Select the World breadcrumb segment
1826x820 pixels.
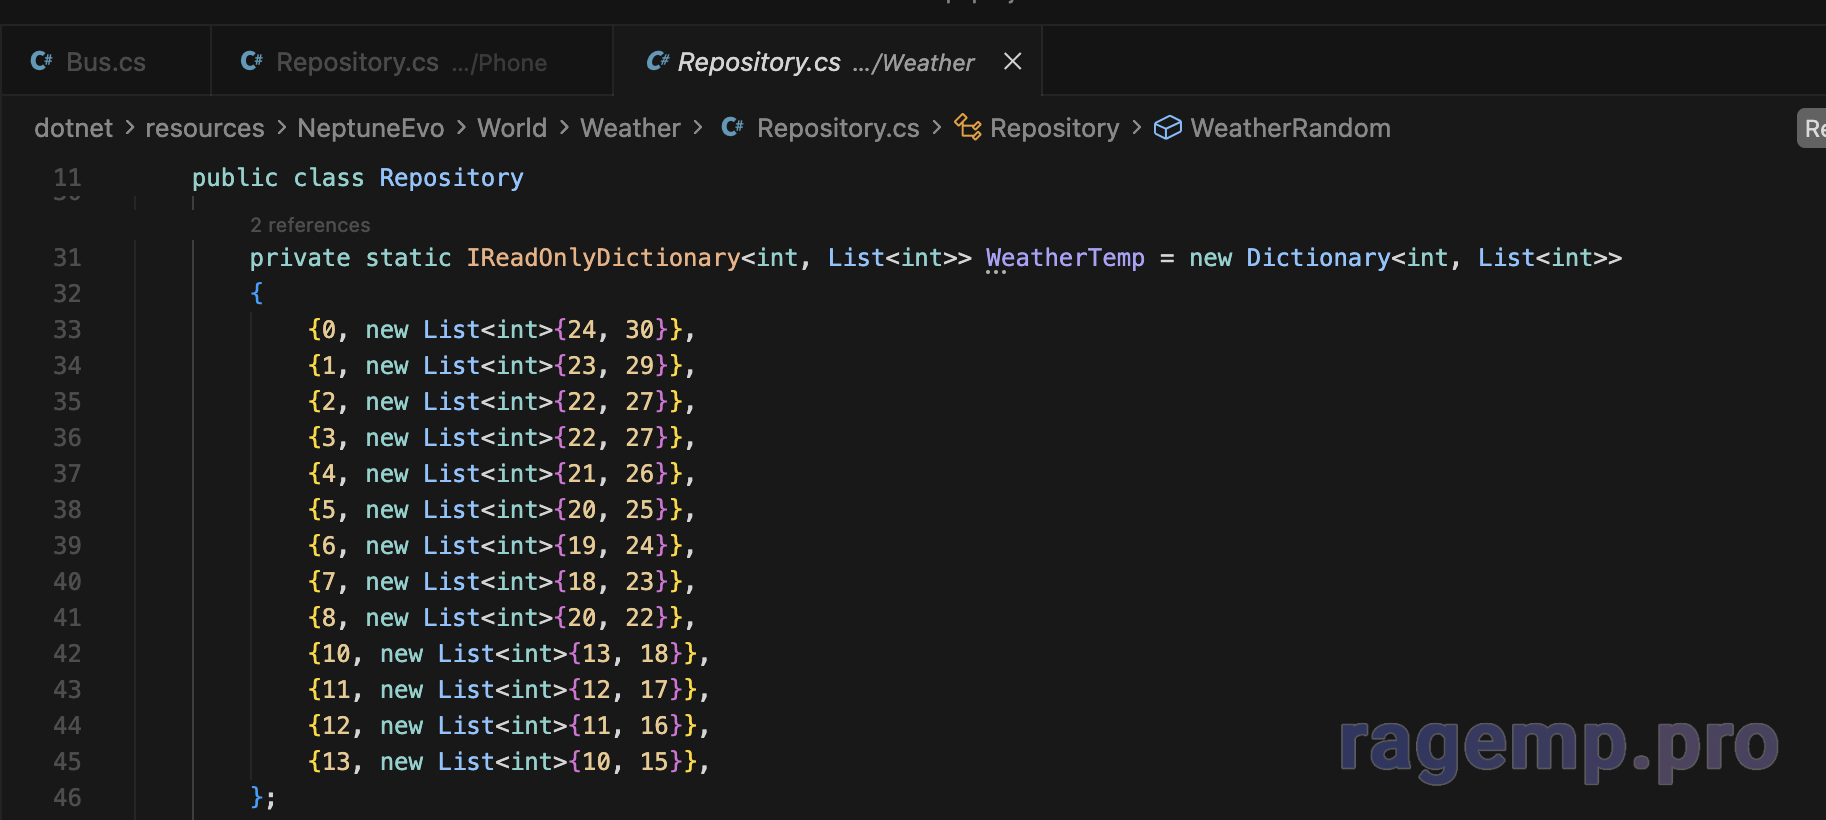coord(511,128)
